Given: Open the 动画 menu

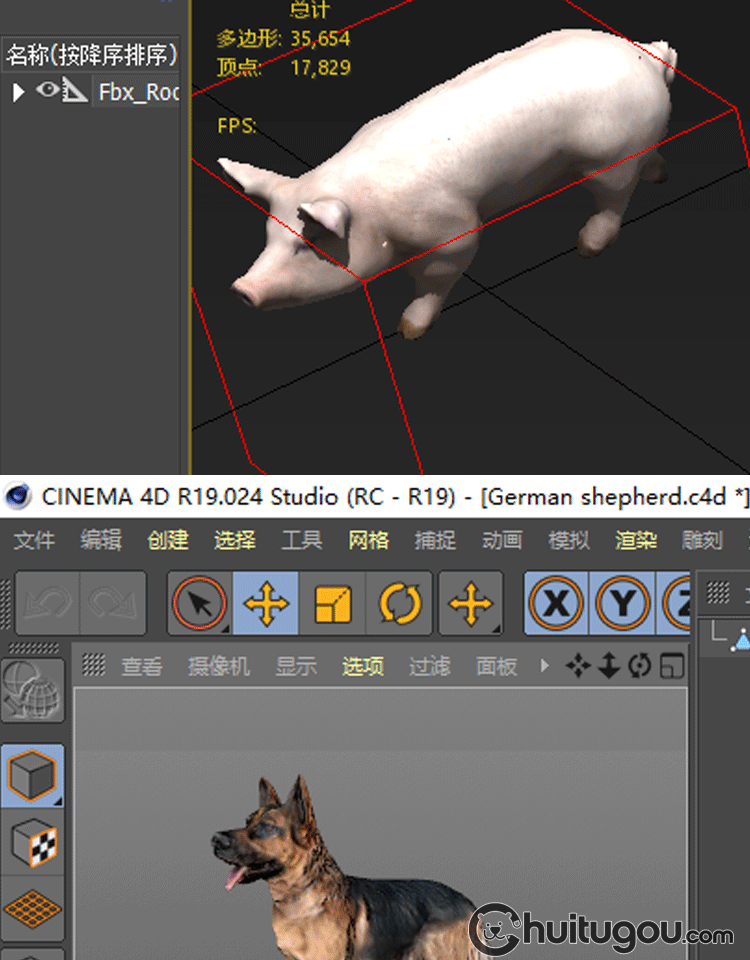Looking at the screenshot, I should coord(502,540).
